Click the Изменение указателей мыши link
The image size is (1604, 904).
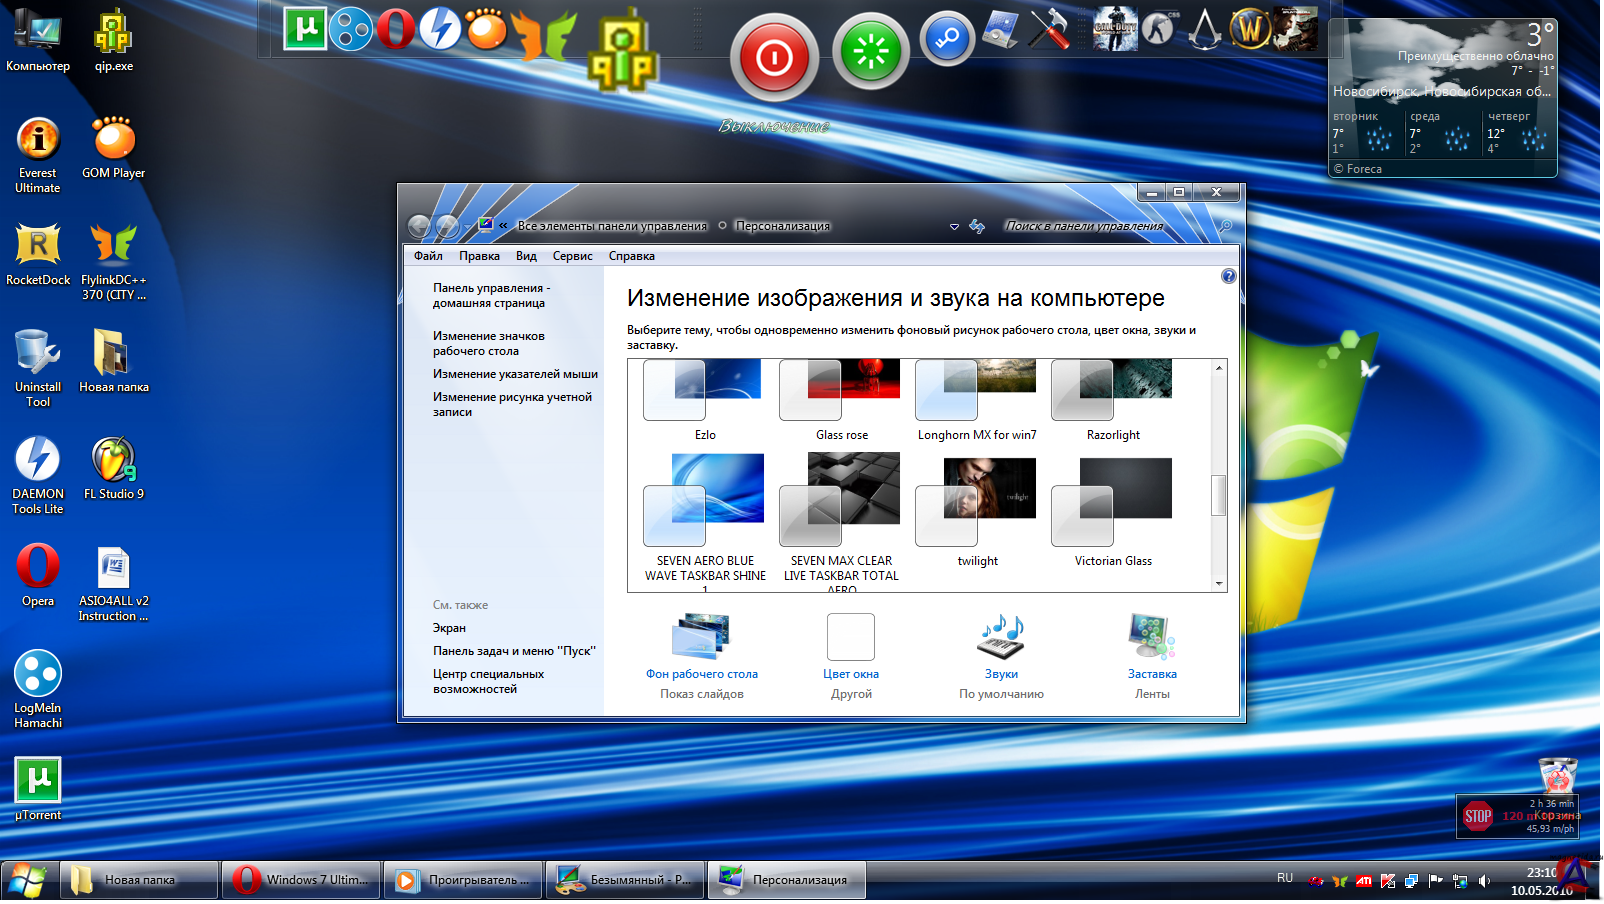[x=515, y=374]
